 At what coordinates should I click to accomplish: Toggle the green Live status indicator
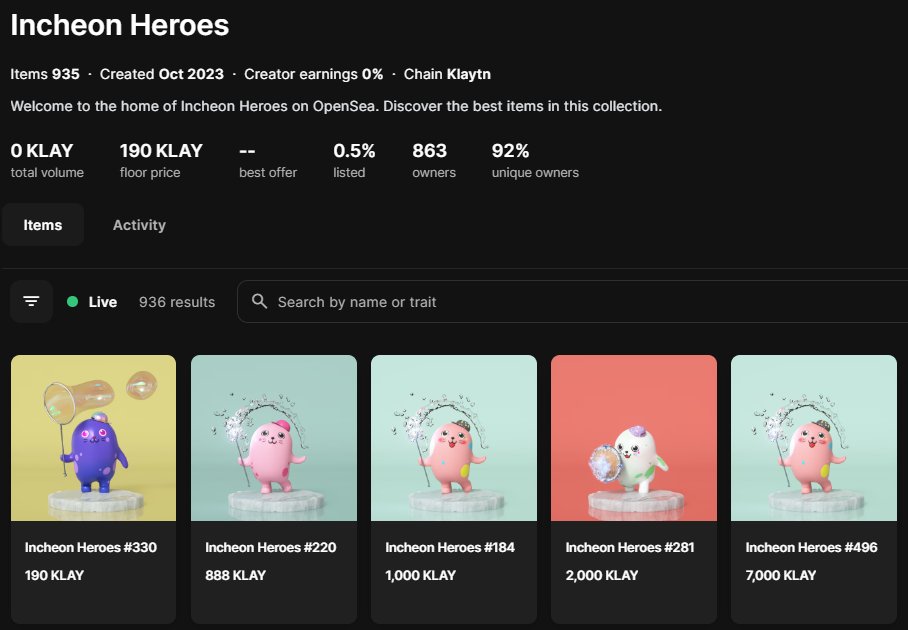point(72,302)
